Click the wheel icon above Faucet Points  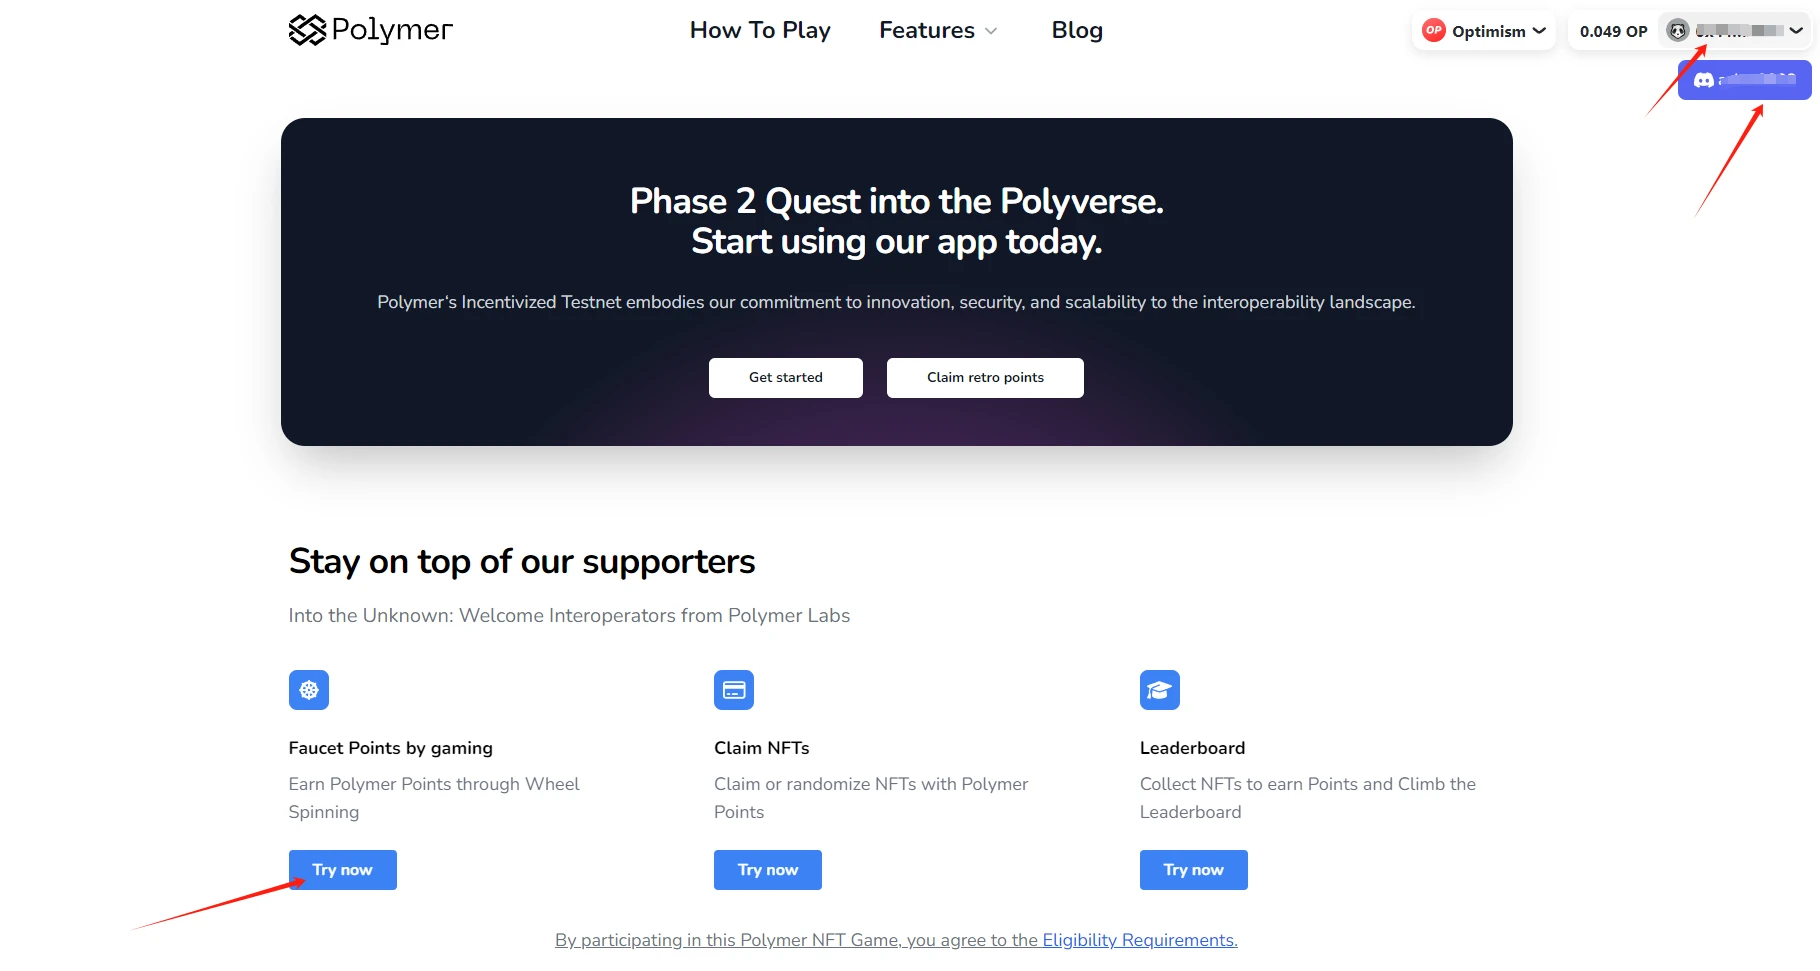coord(309,690)
